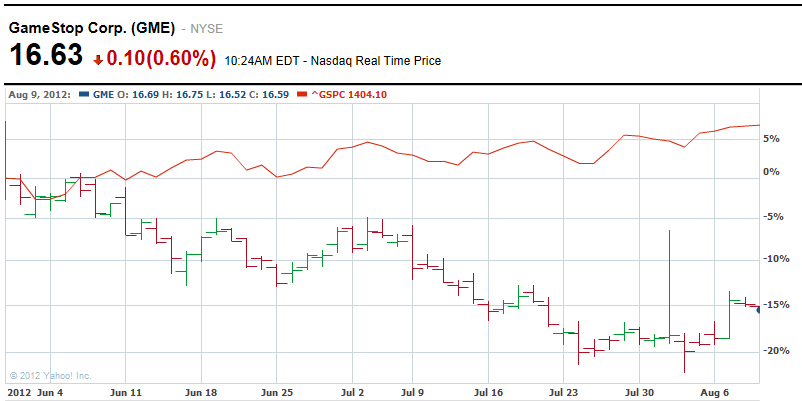
Task: Click the -5% y-axis label
Action: (x=773, y=217)
